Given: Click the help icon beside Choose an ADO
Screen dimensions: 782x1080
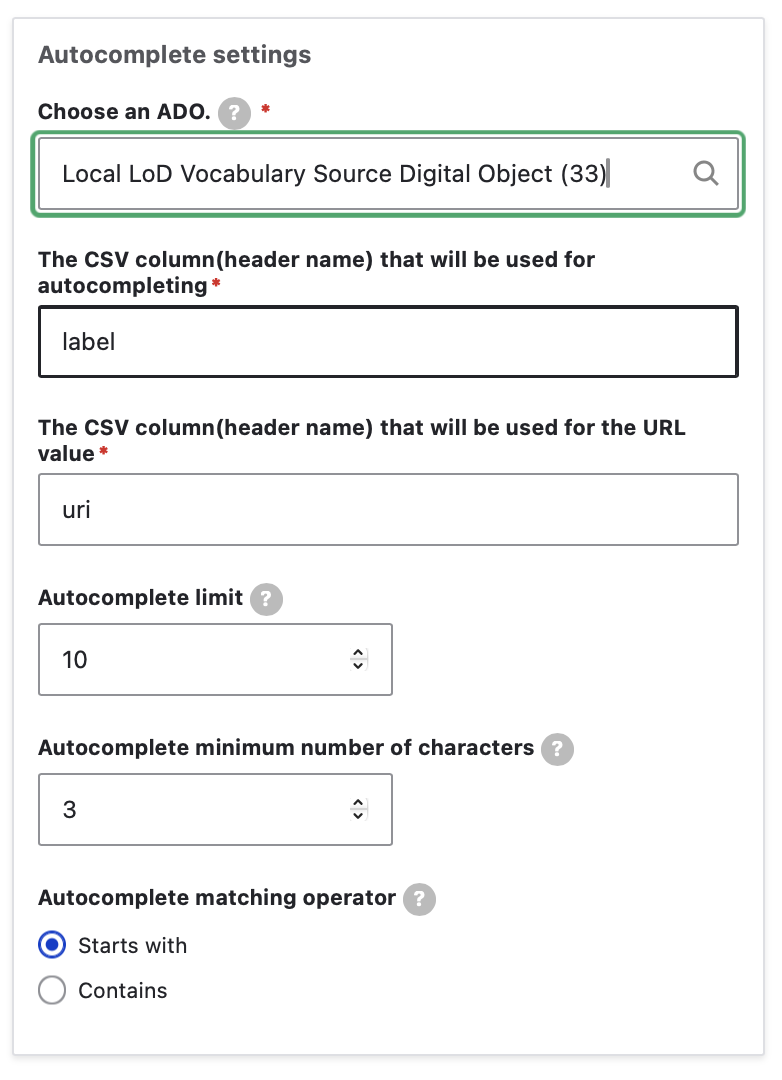Looking at the screenshot, I should coord(234,113).
